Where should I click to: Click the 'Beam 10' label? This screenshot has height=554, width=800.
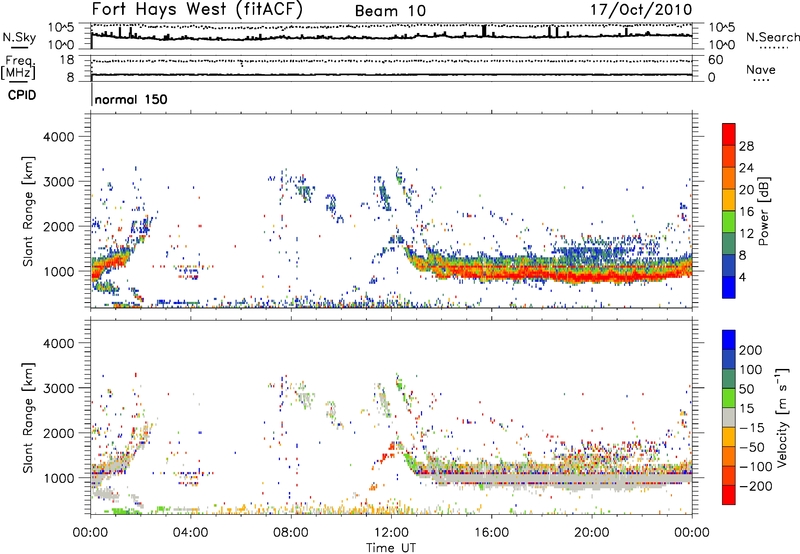[x=390, y=11]
